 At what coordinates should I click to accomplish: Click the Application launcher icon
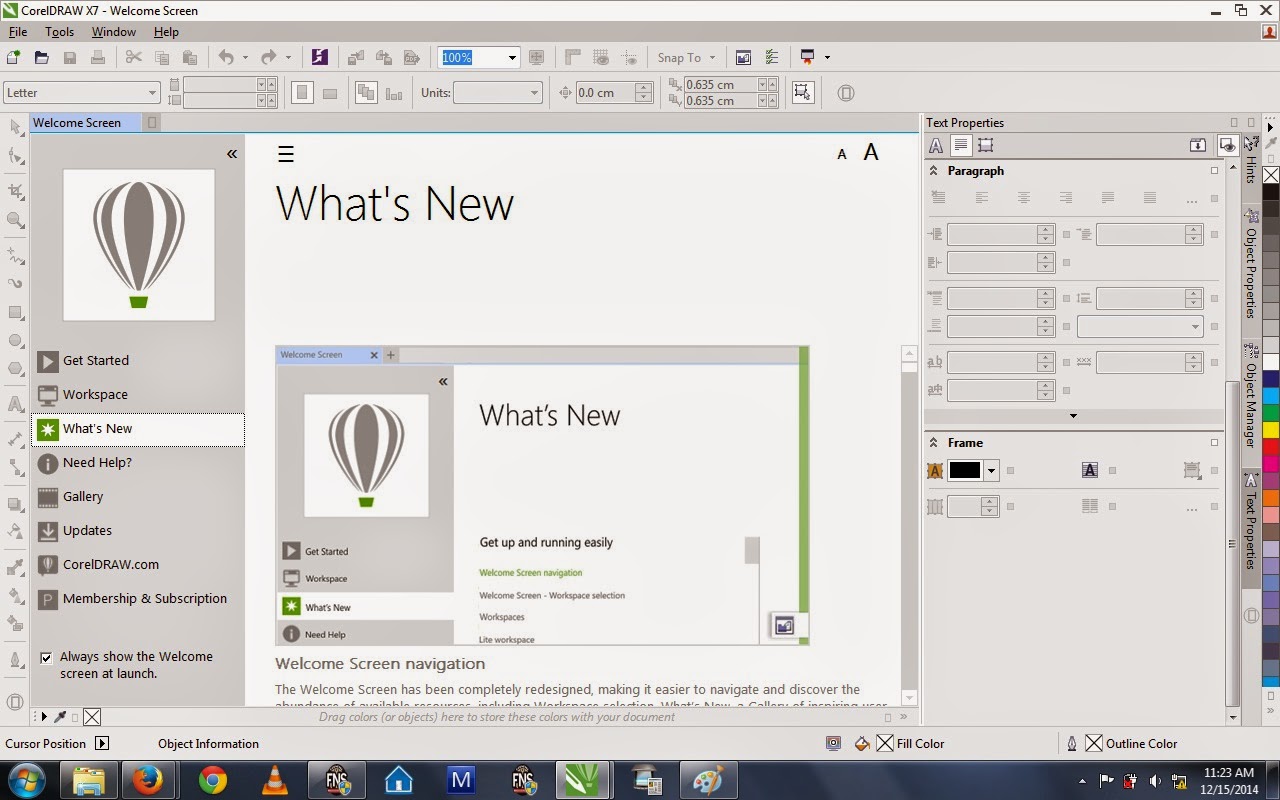808,57
